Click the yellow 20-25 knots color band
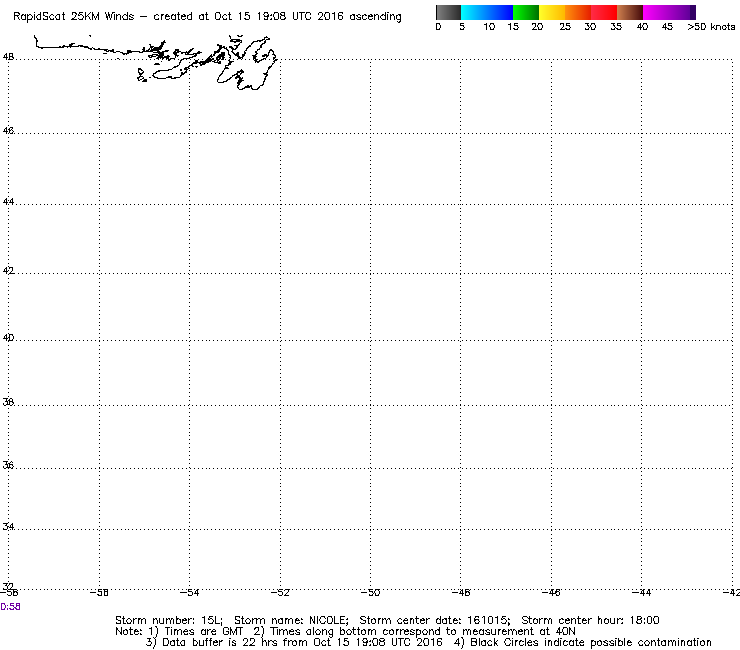The width and height of the screenshot is (740, 650). pyautogui.click(x=552, y=12)
